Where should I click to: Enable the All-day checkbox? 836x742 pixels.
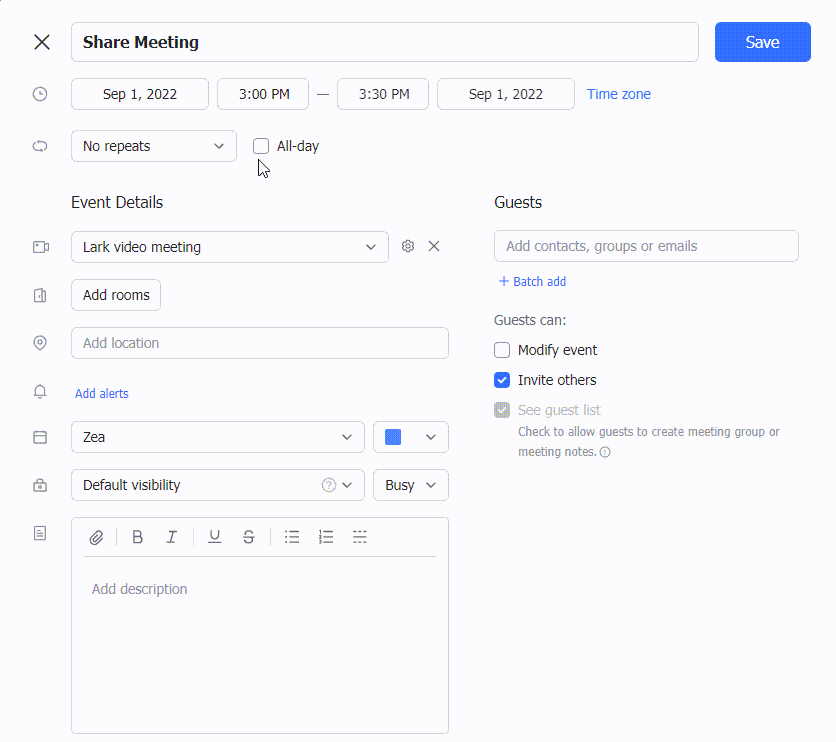click(261, 146)
